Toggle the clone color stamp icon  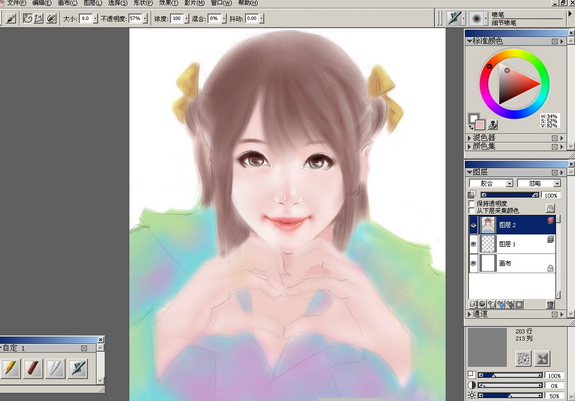click(493, 125)
